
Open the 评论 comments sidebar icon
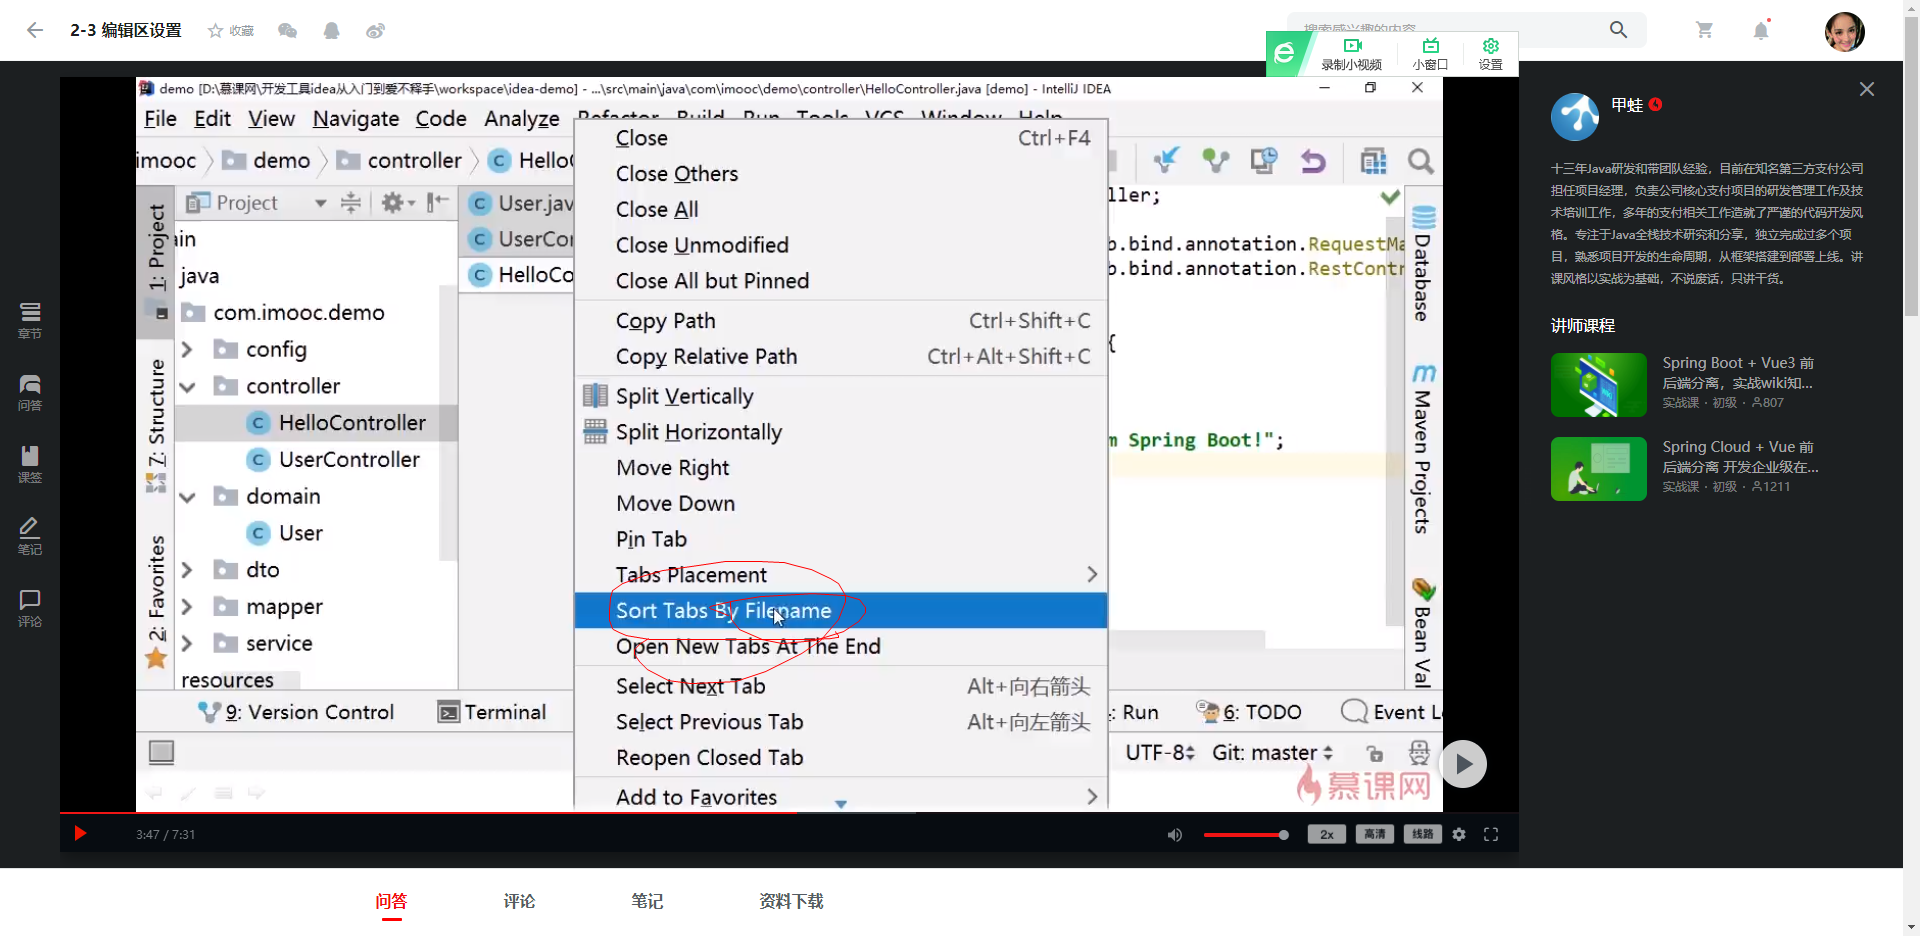pyautogui.click(x=30, y=608)
